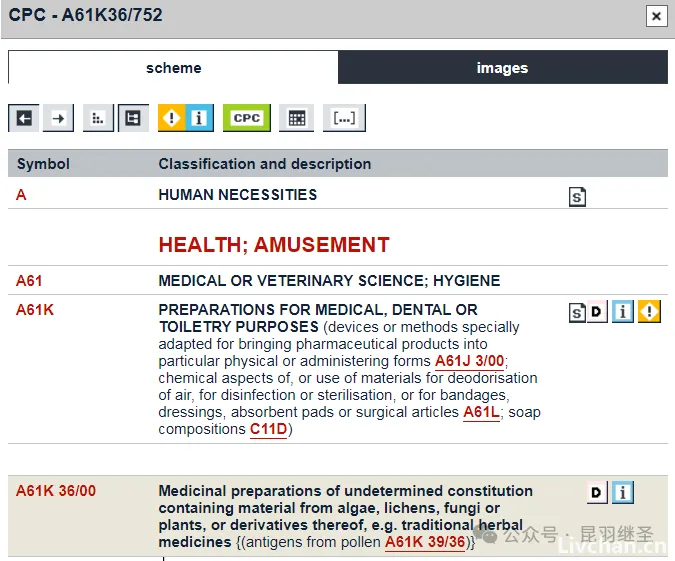The width and height of the screenshot is (675, 561).
Task: Click the forward arrow toolbar icon
Action: click(x=58, y=118)
